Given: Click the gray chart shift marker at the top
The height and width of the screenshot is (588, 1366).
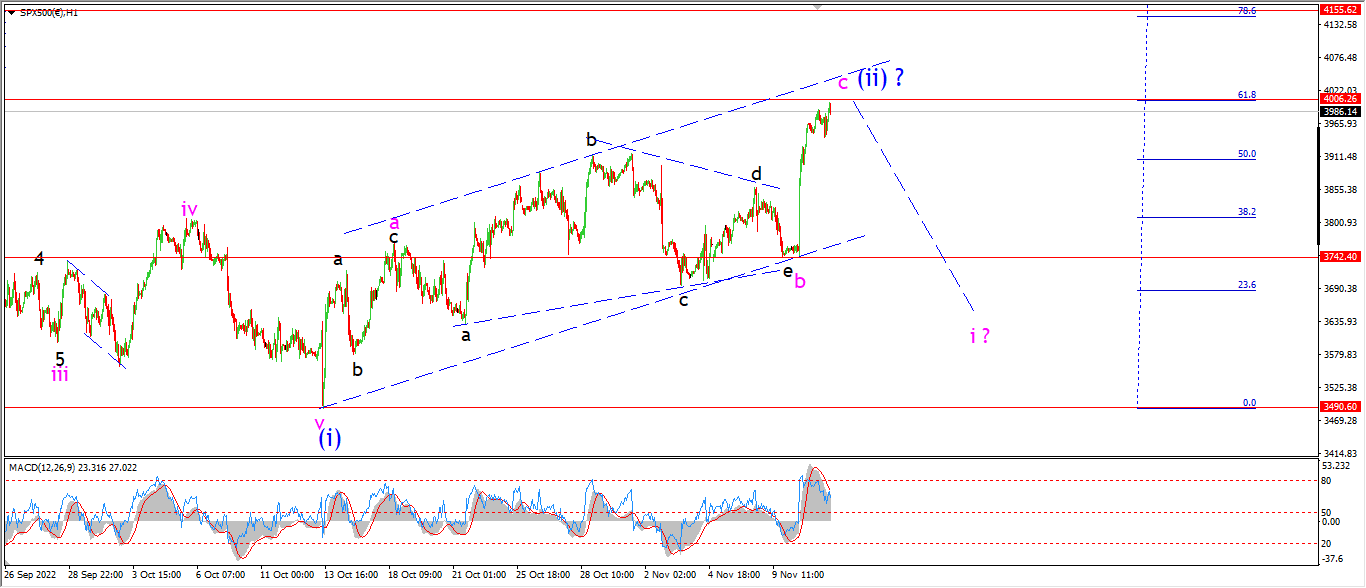Looking at the screenshot, I should (819, 7).
